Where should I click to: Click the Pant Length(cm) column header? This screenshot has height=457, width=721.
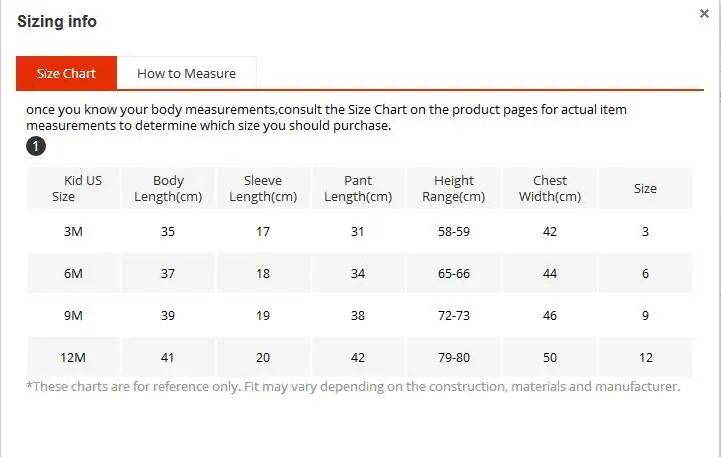(x=358, y=188)
